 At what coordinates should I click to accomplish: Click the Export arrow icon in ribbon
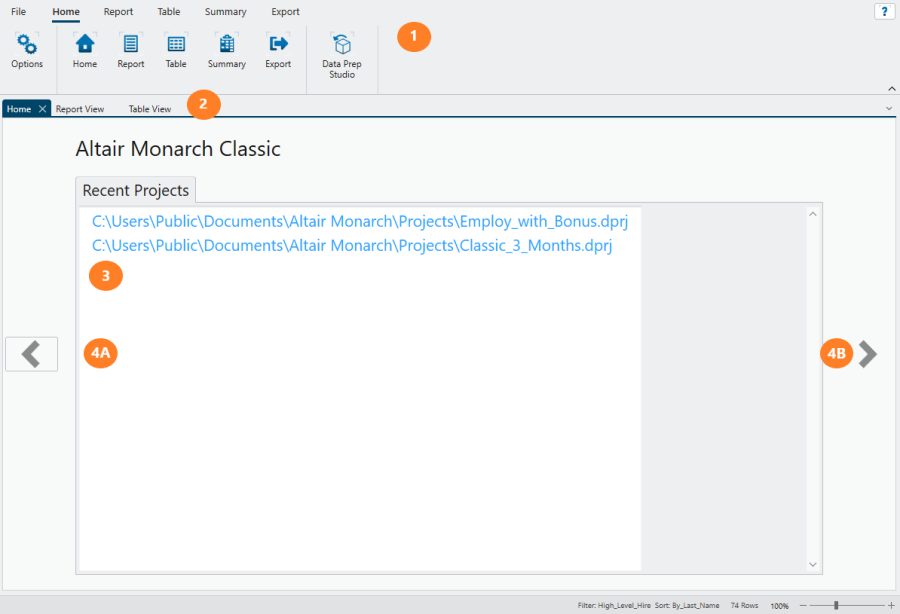click(278, 44)
